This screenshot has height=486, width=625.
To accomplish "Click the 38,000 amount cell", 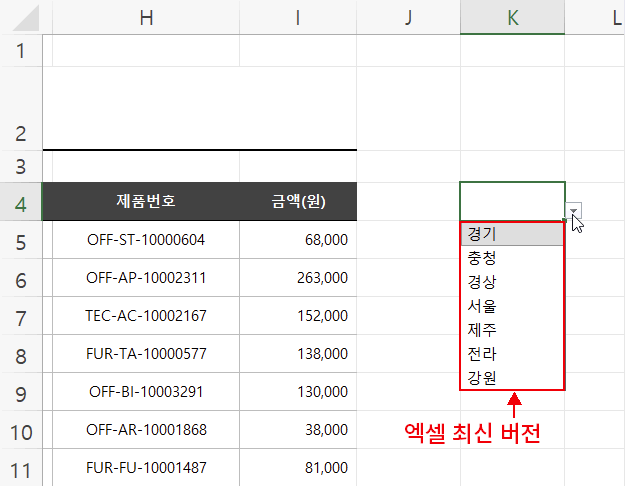I will (x=298, y=429).
